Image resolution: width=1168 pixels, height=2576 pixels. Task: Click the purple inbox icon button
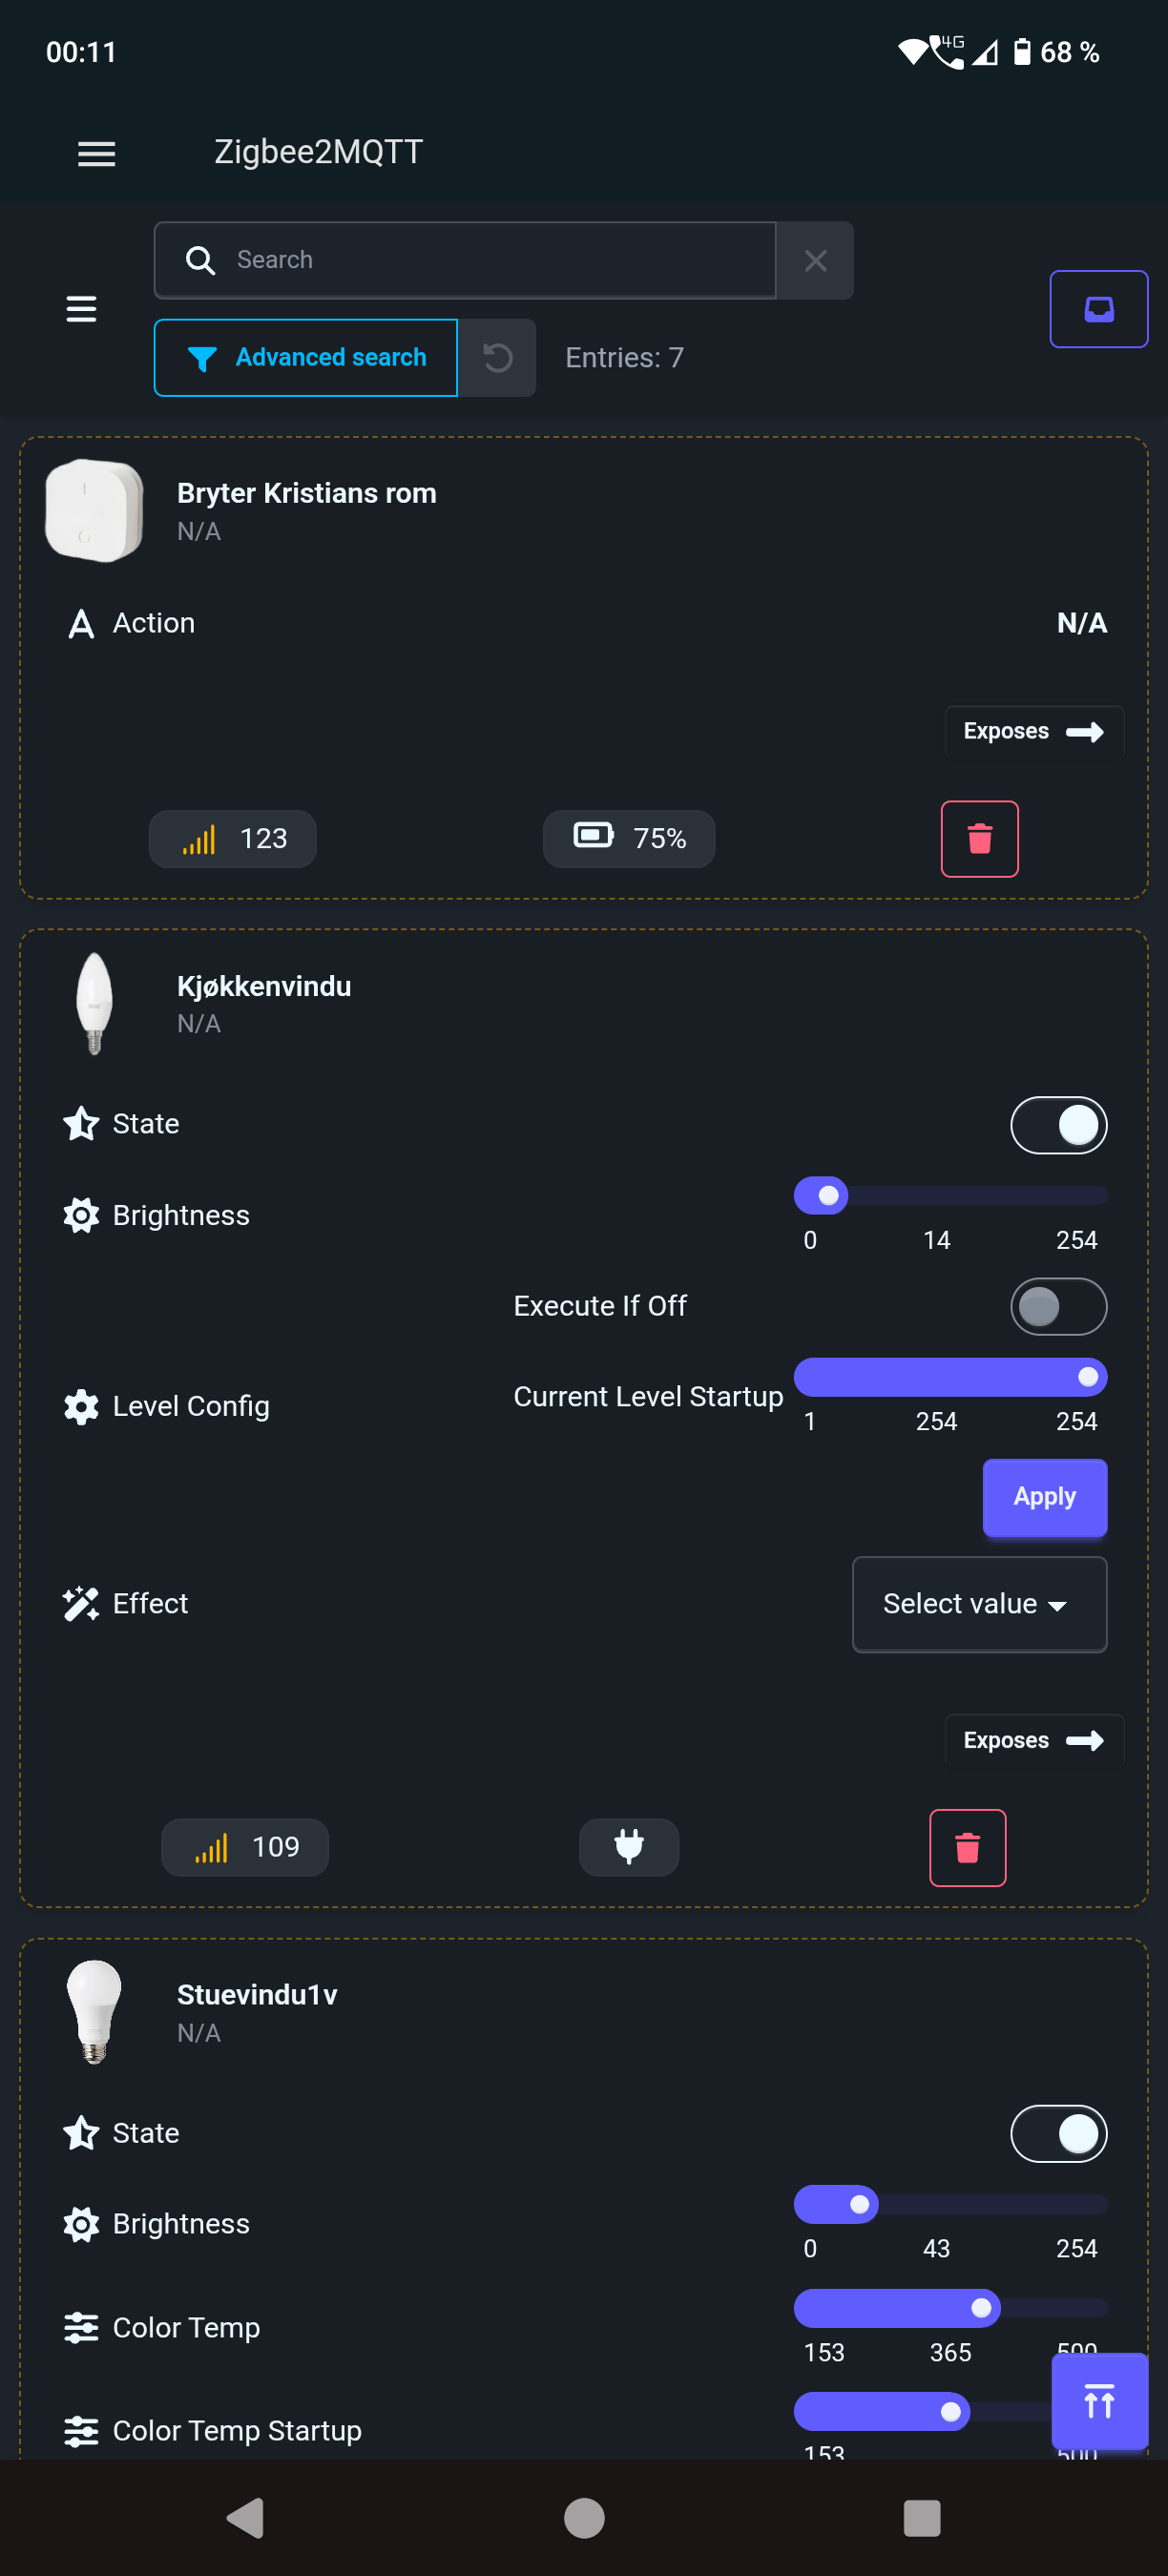[1098, 309]
